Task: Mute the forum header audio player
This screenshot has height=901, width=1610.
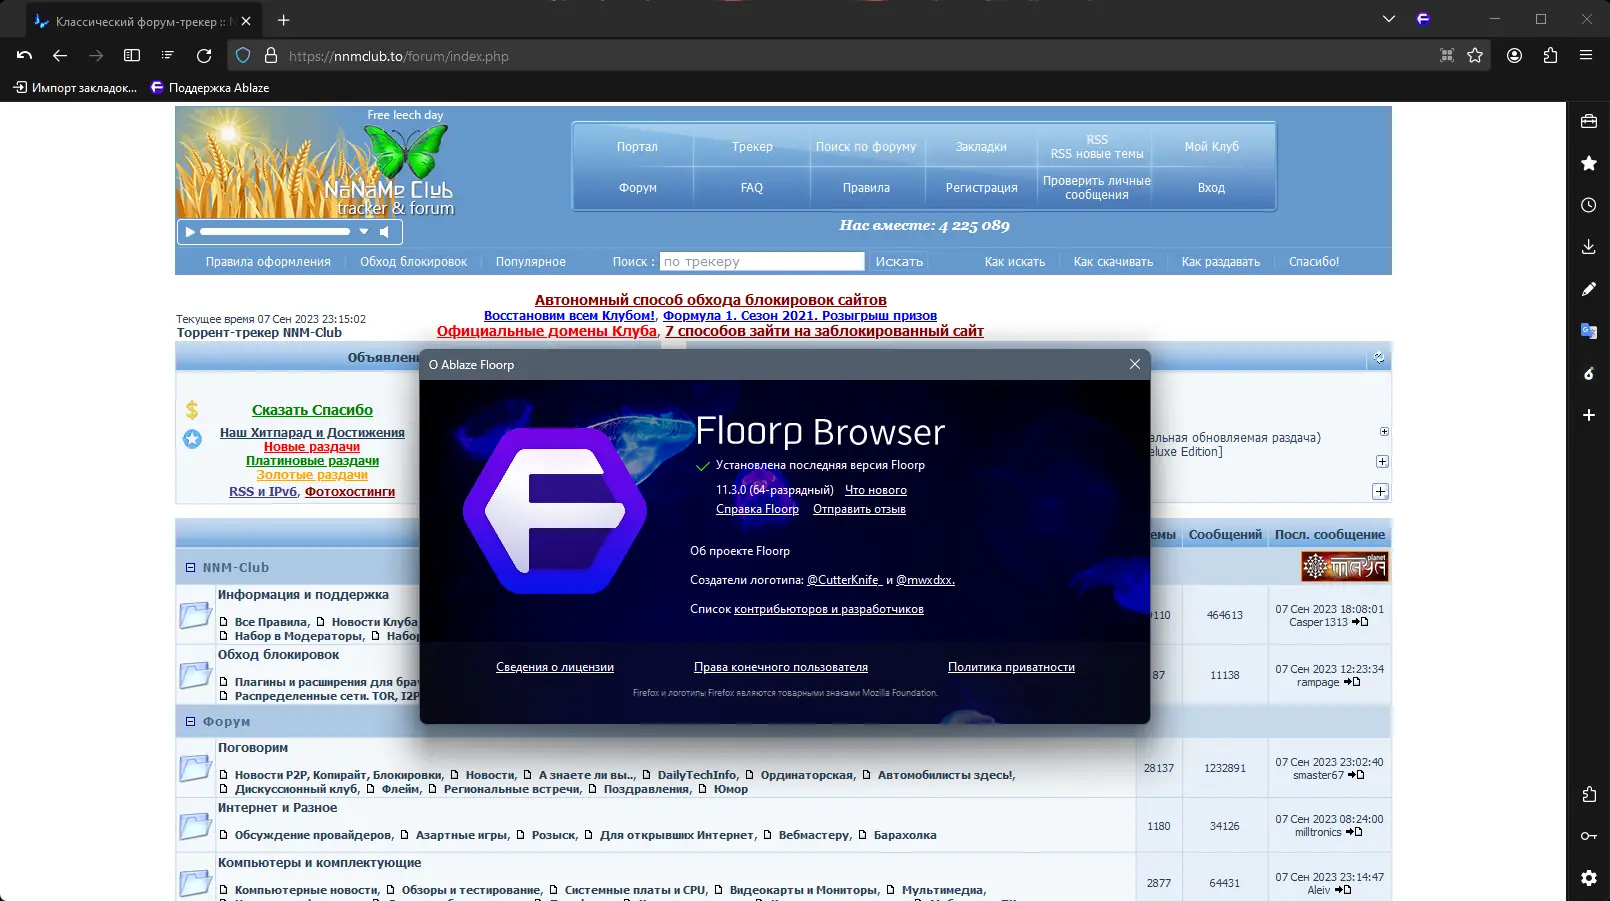Action: (x=384, y=232)
